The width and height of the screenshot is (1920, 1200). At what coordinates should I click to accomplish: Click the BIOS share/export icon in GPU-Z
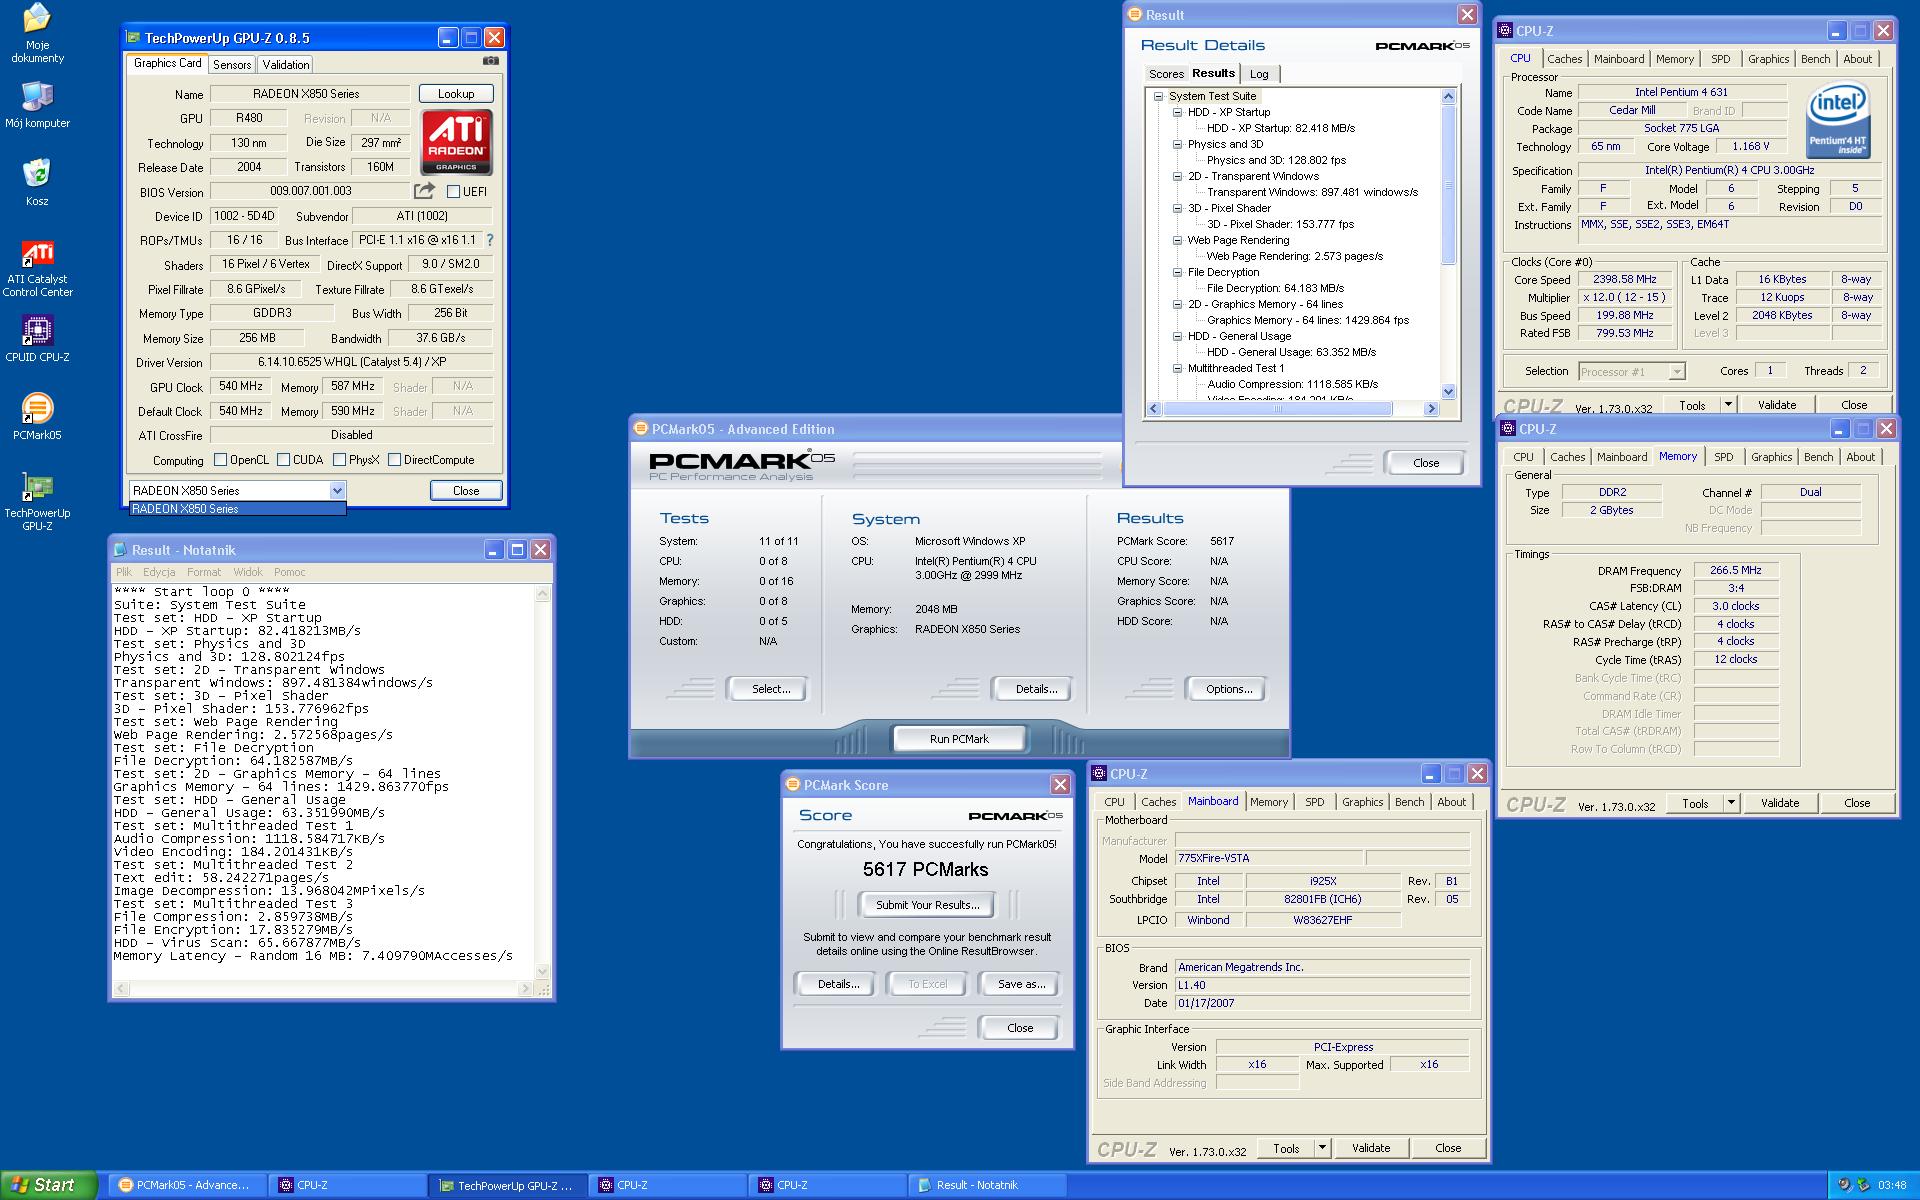[x=424, y=191]
